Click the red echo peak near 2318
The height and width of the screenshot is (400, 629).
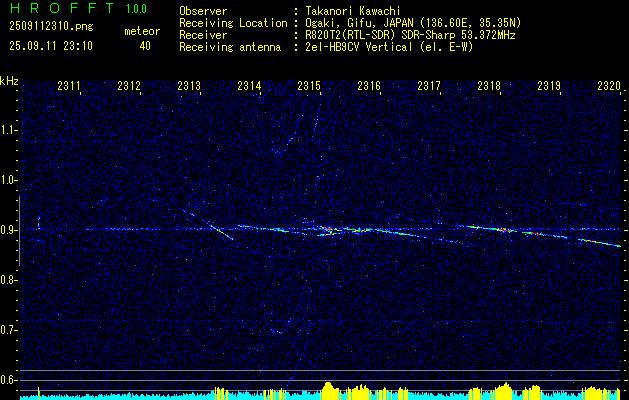tap(502, 230)
